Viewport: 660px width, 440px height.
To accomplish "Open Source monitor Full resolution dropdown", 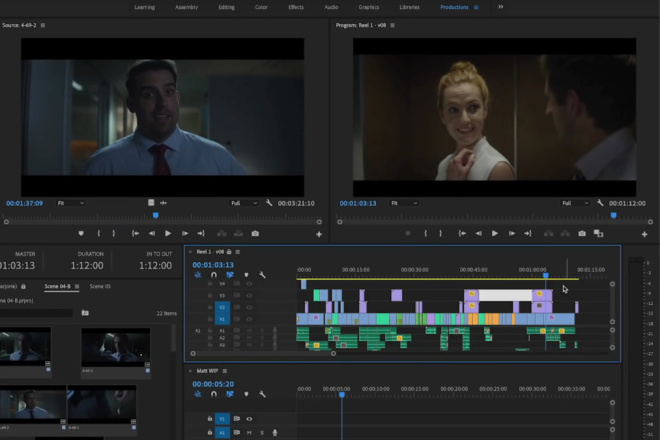I will pyautogui.click(x=244, y=203).
